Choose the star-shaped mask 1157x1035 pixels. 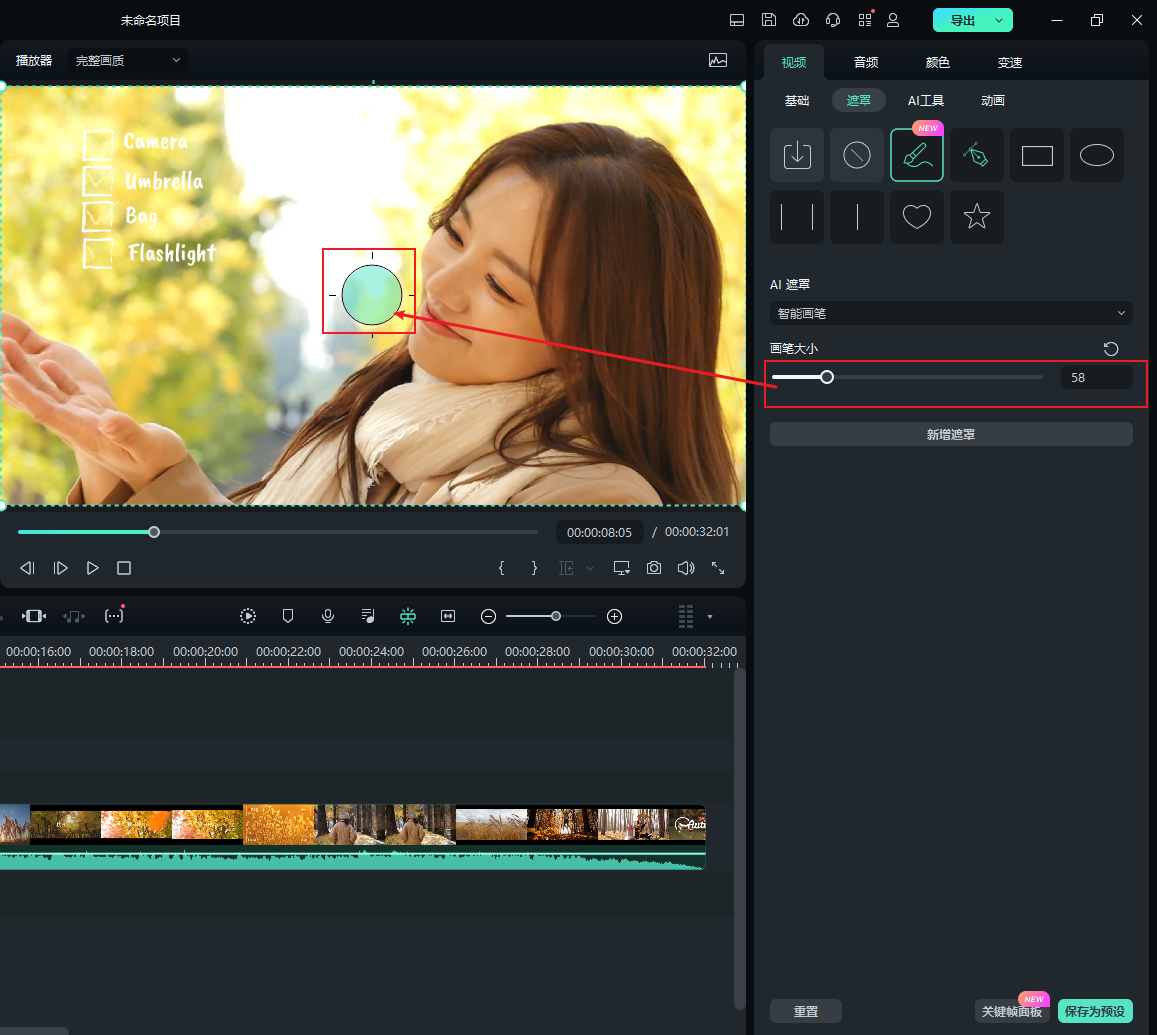pyautogui.click(x=976, y=217)
